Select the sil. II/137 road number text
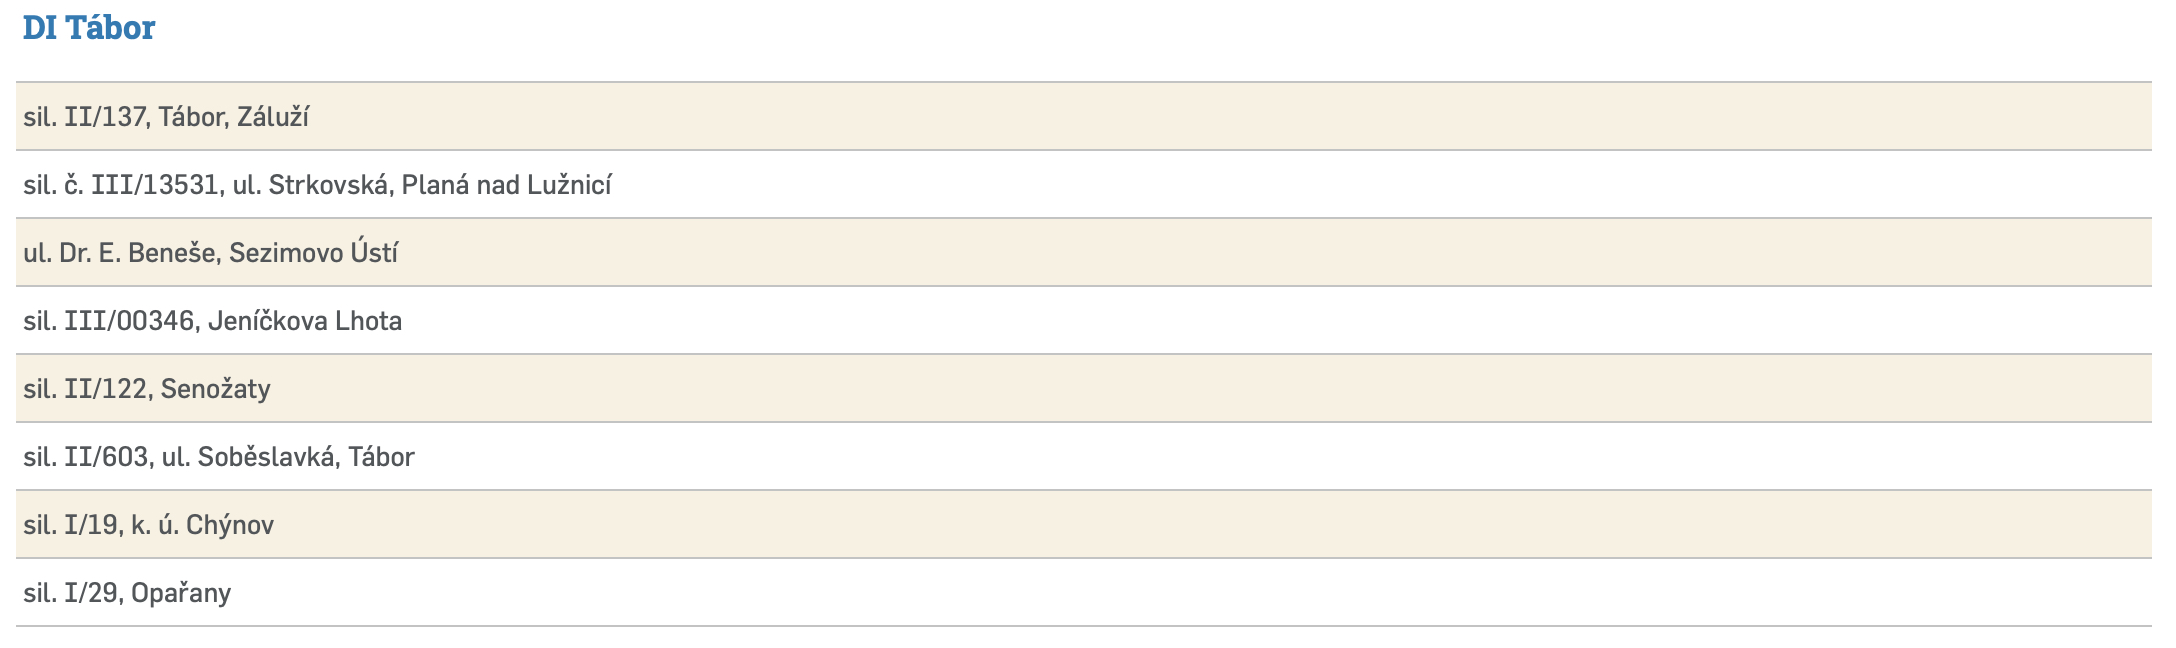2176x648 pixels. [x=85, y=117]
